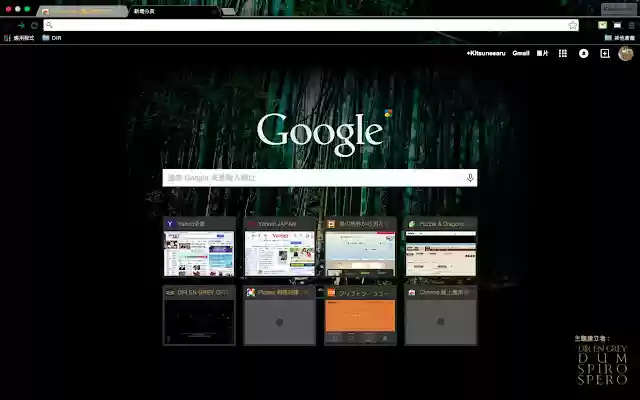
Task: Bookmark this page with the star icon
Action: click(x=573, y=25)
